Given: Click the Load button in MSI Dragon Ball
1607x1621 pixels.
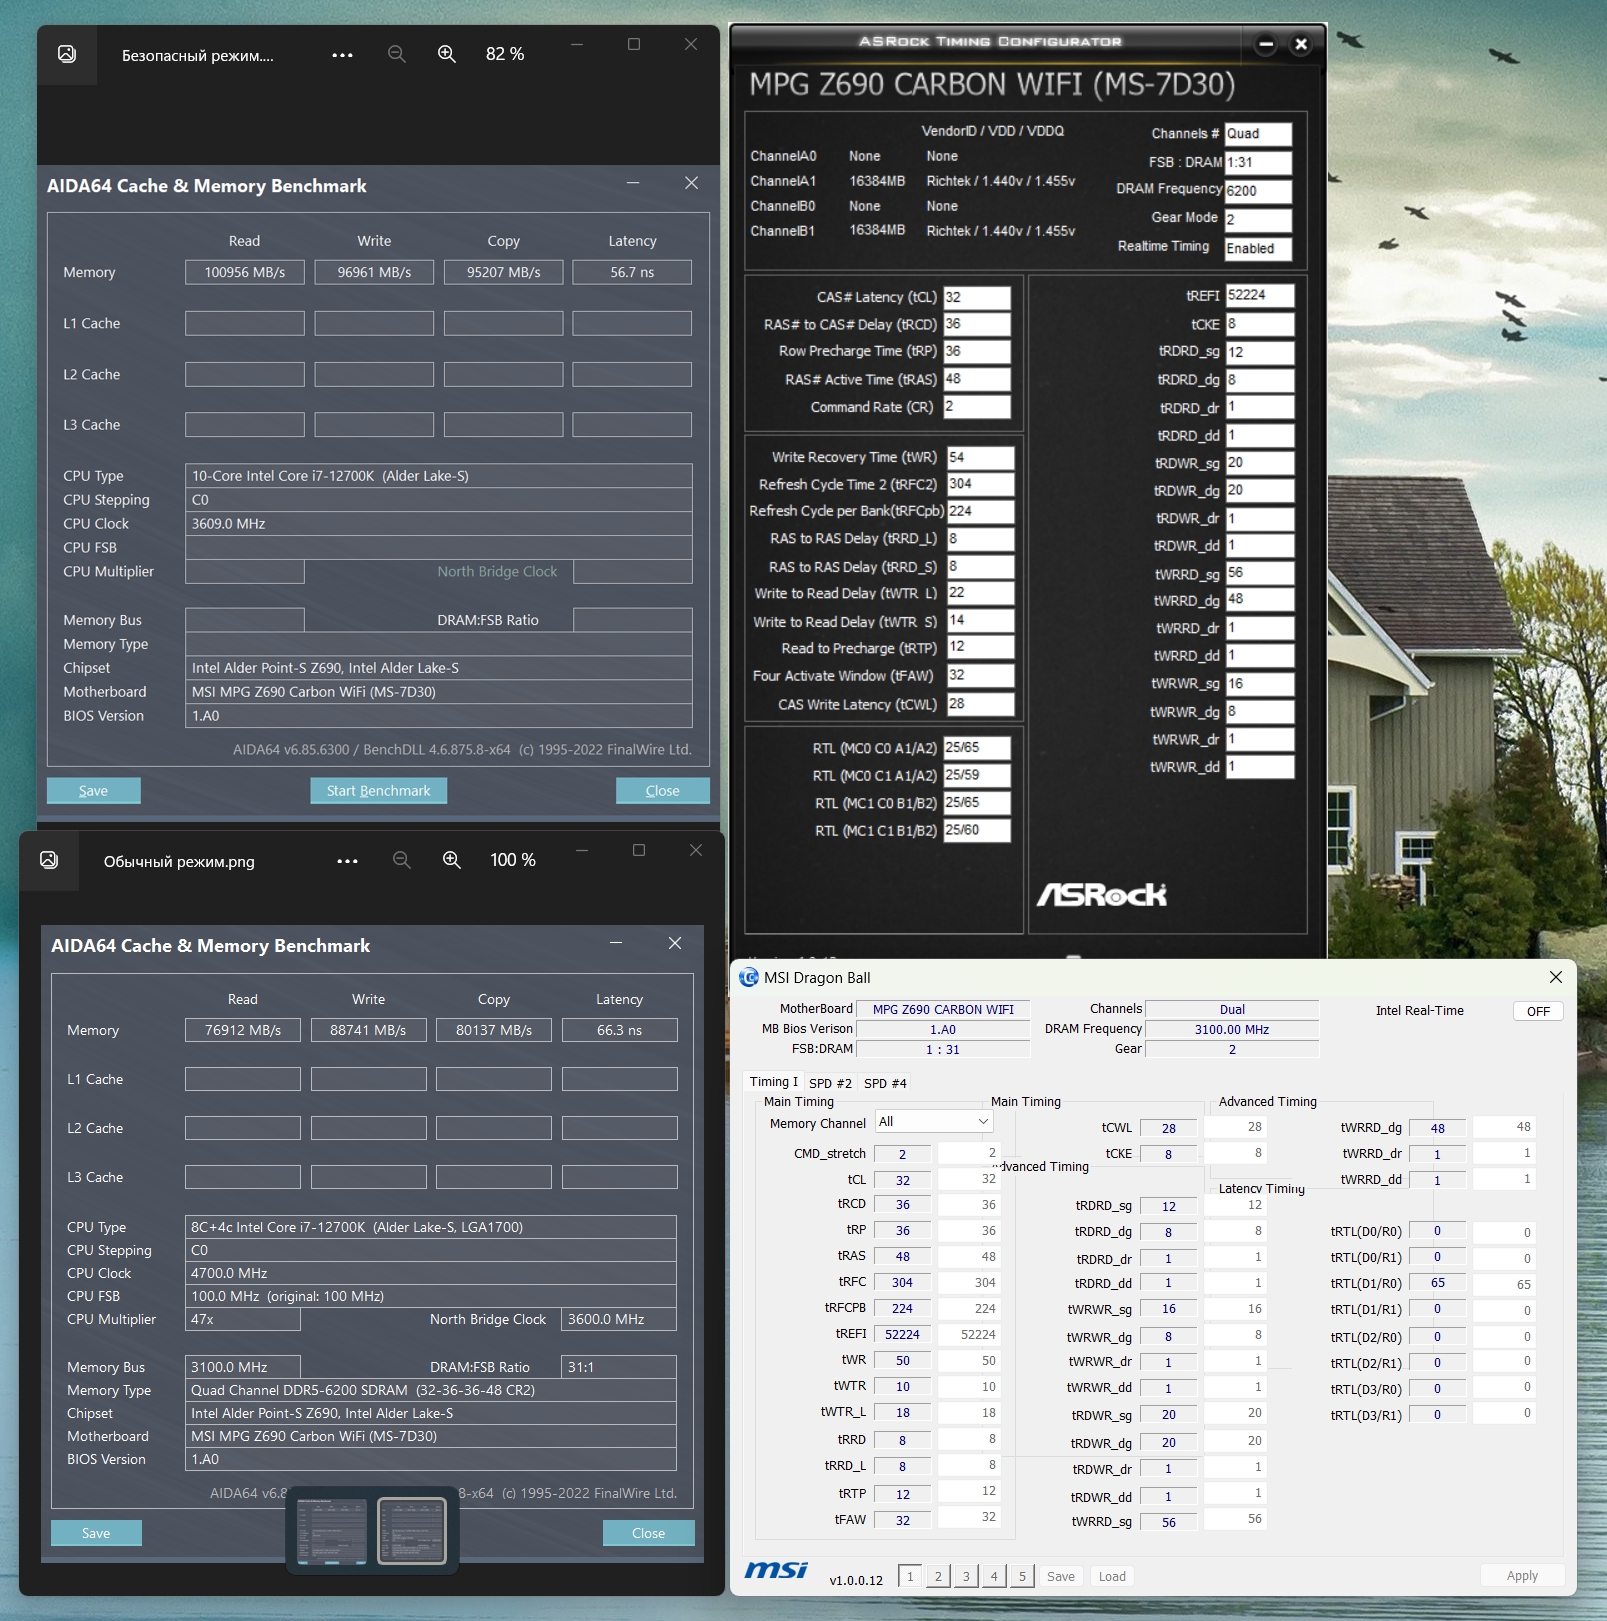Looking at the screenshot, I should pos(1111,1576).
